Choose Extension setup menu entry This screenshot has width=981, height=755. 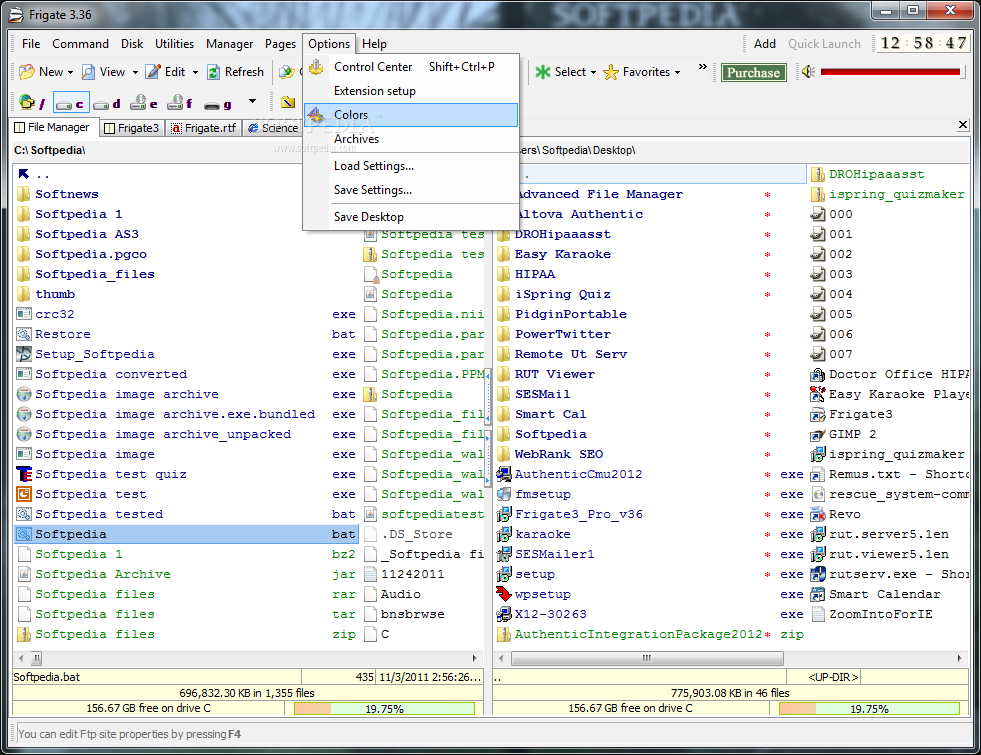coord(411,91)
